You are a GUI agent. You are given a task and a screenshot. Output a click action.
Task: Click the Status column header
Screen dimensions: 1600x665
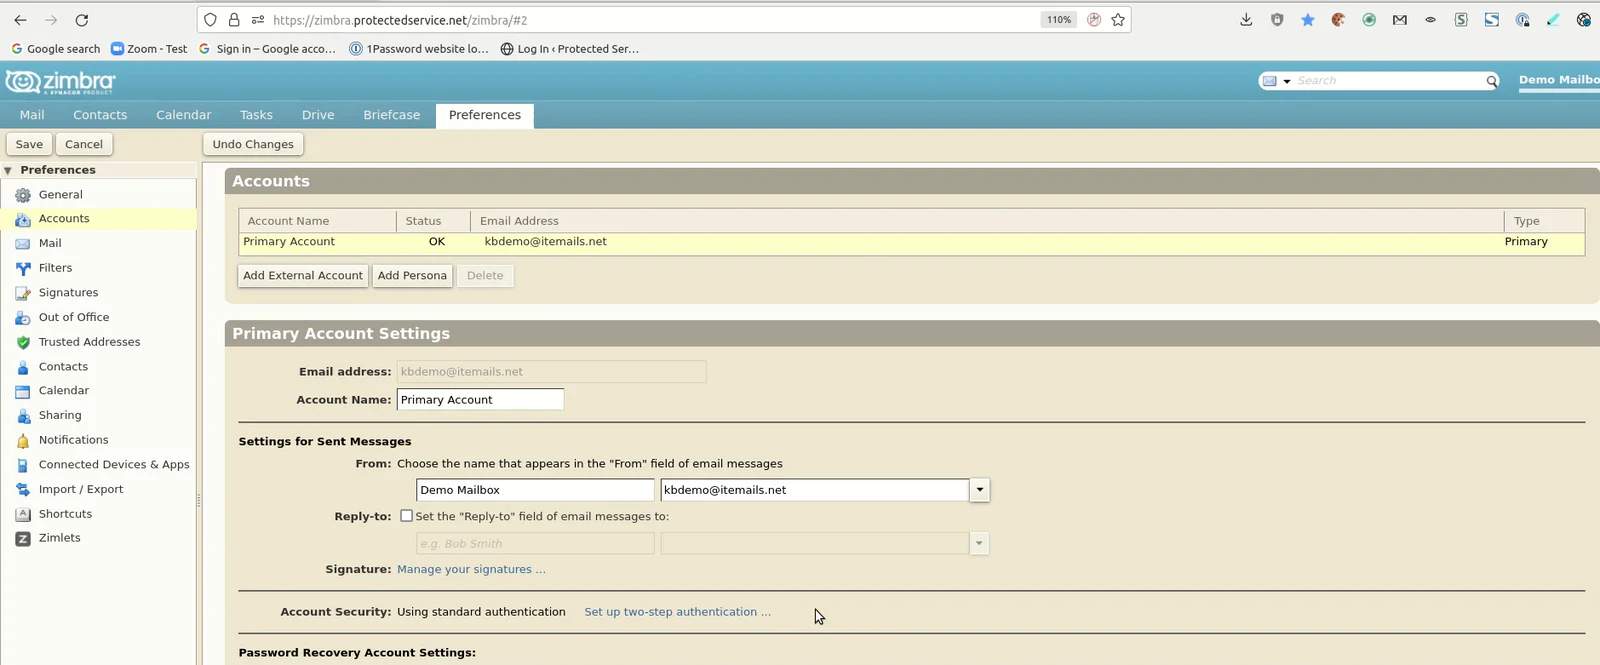coord(433,221)
